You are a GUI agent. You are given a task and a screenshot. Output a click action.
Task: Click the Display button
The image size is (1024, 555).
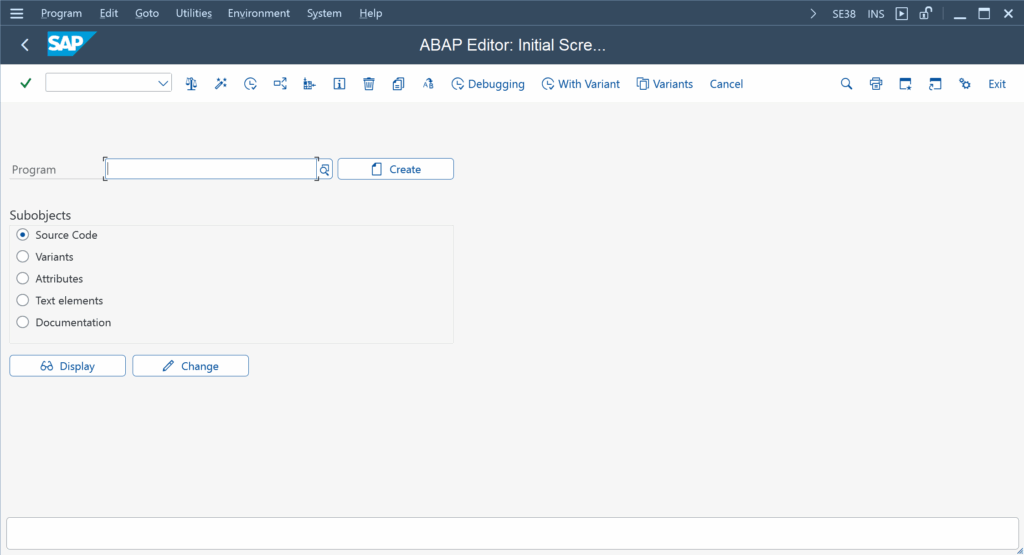point(67,366)
